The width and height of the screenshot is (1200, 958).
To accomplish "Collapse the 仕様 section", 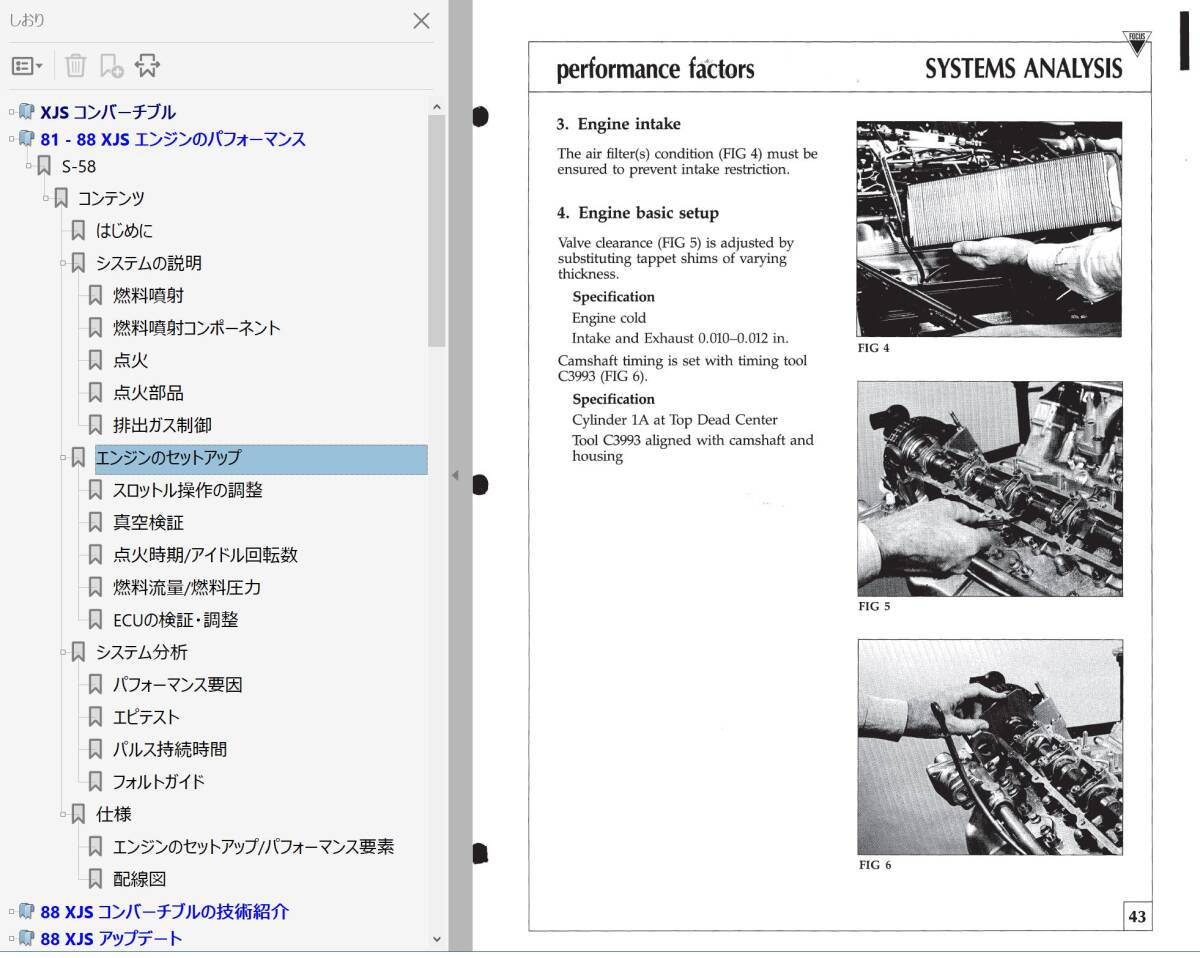I will (x=63, y=815).
